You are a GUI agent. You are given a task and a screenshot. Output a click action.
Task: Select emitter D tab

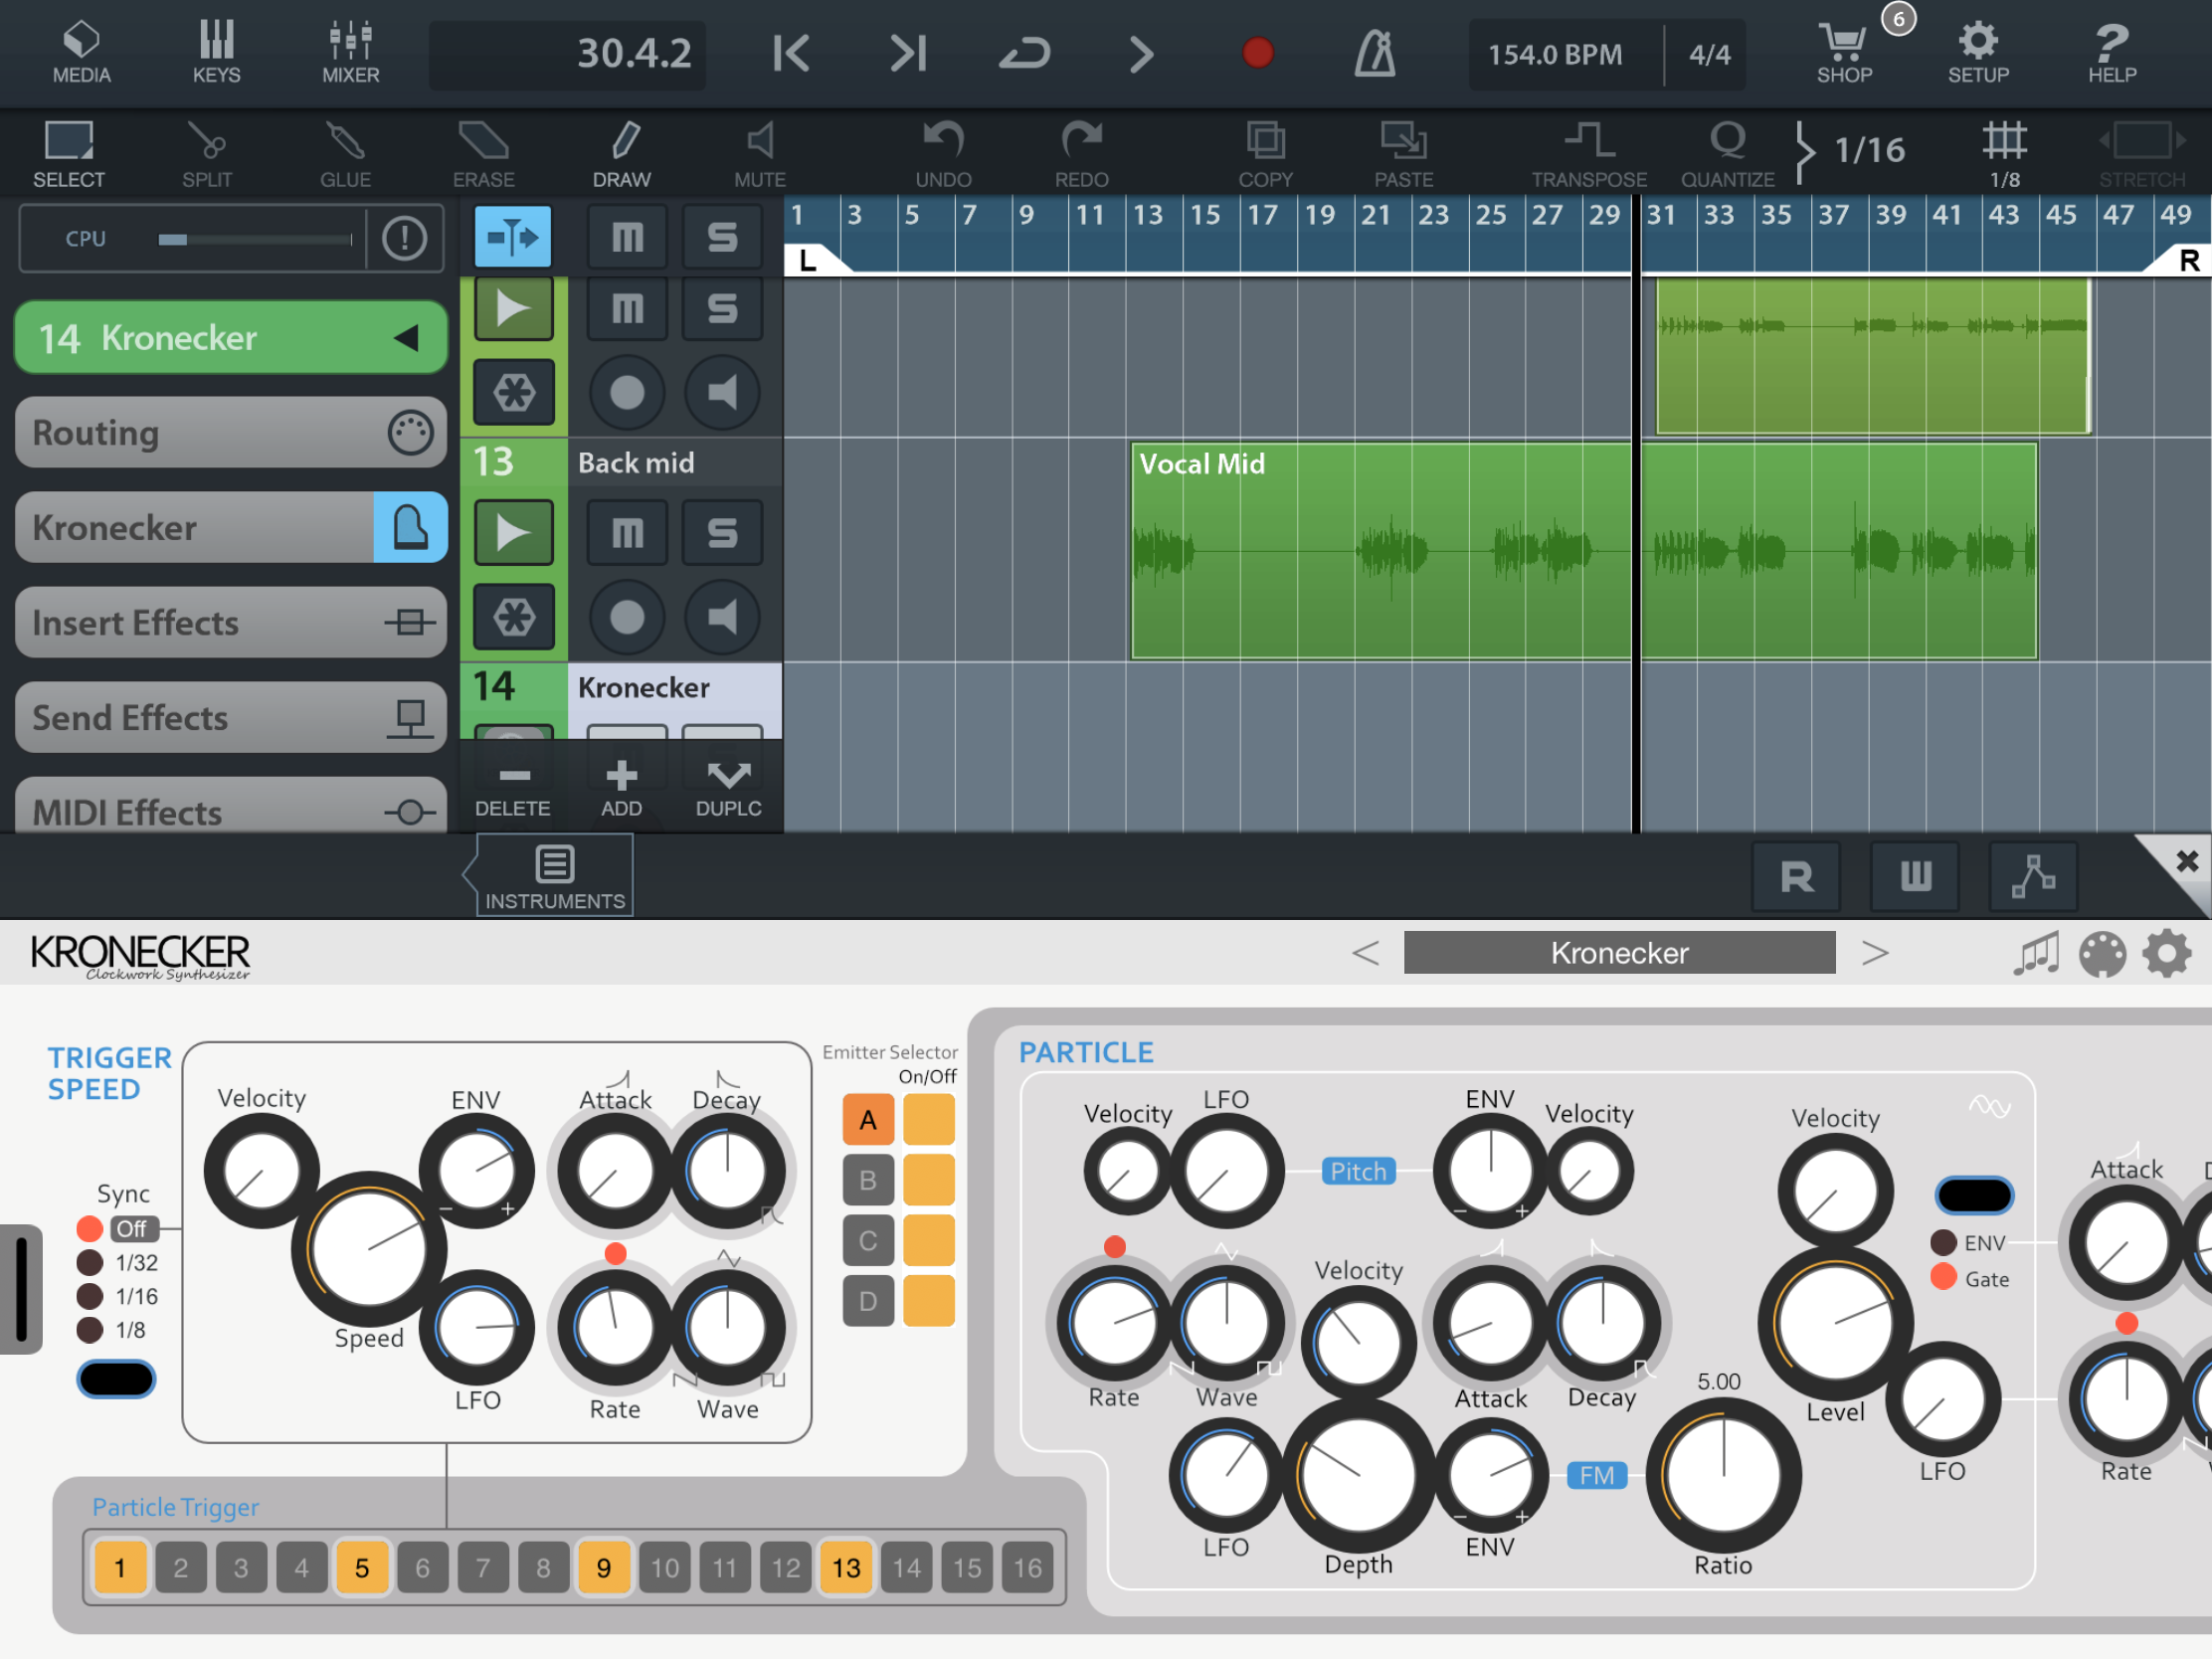[868, 1301]
